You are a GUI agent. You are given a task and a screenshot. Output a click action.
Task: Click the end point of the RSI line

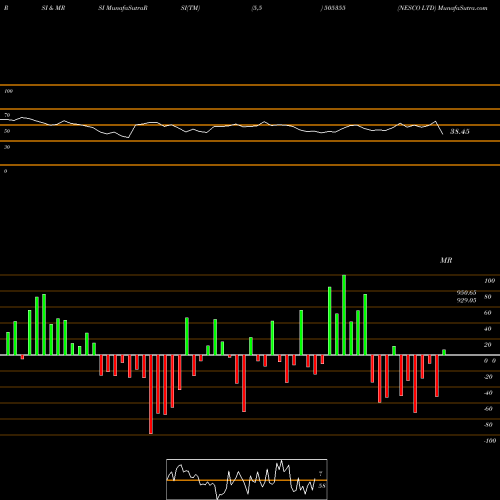tap(443, 134)
